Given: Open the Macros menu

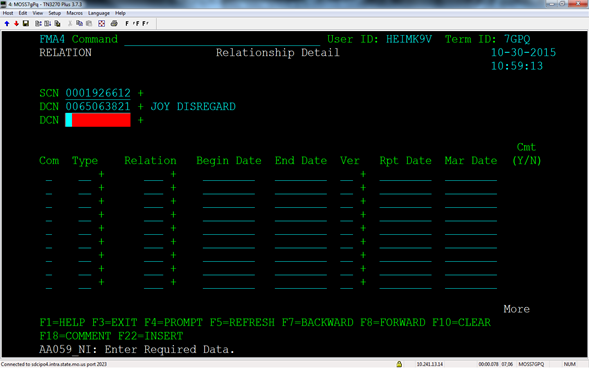Looking at the screenshot, I should 74,13.
